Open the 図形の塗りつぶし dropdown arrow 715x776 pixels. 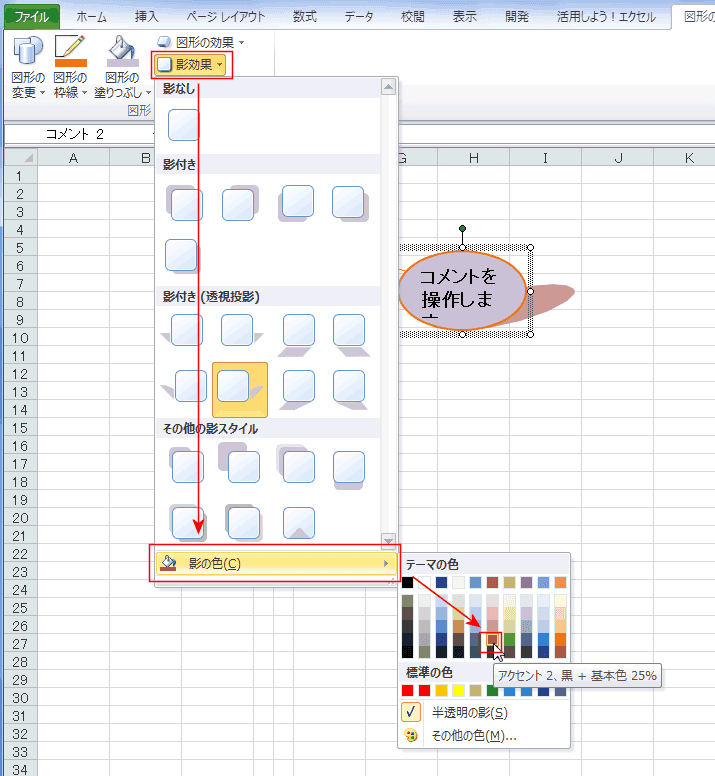pos(148,93)
